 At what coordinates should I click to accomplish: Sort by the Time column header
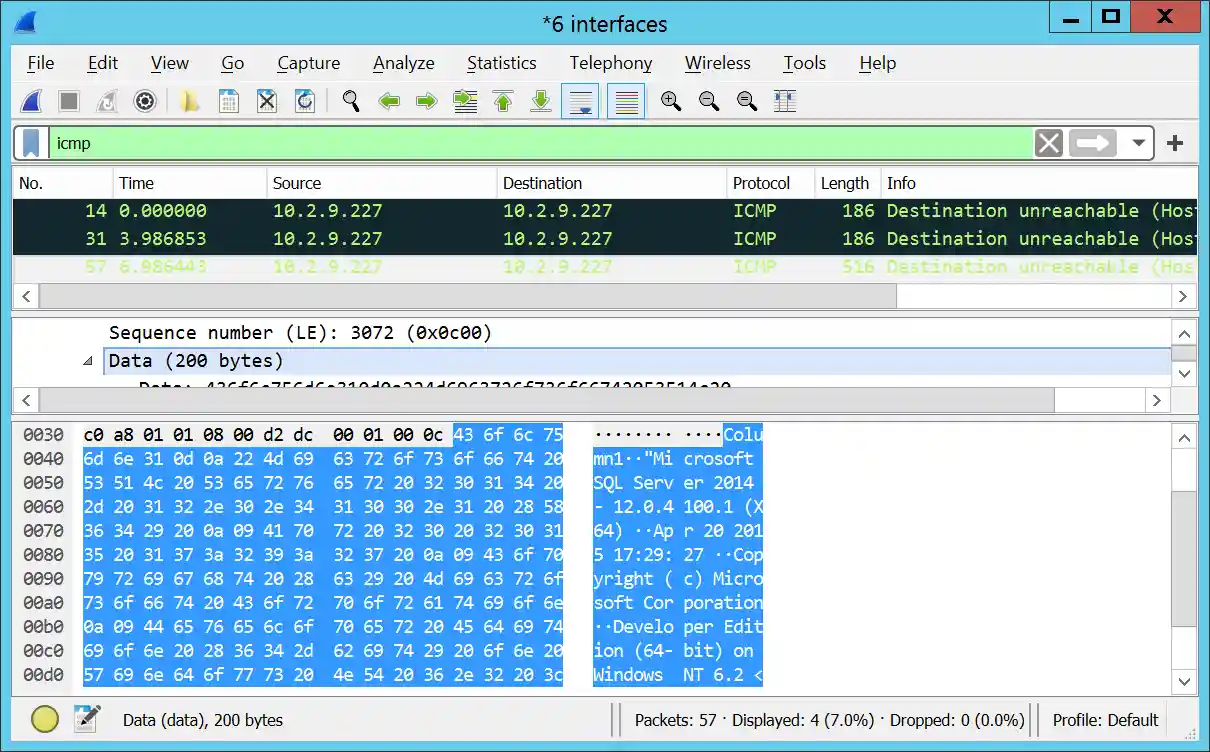click(x=189, y=183)
